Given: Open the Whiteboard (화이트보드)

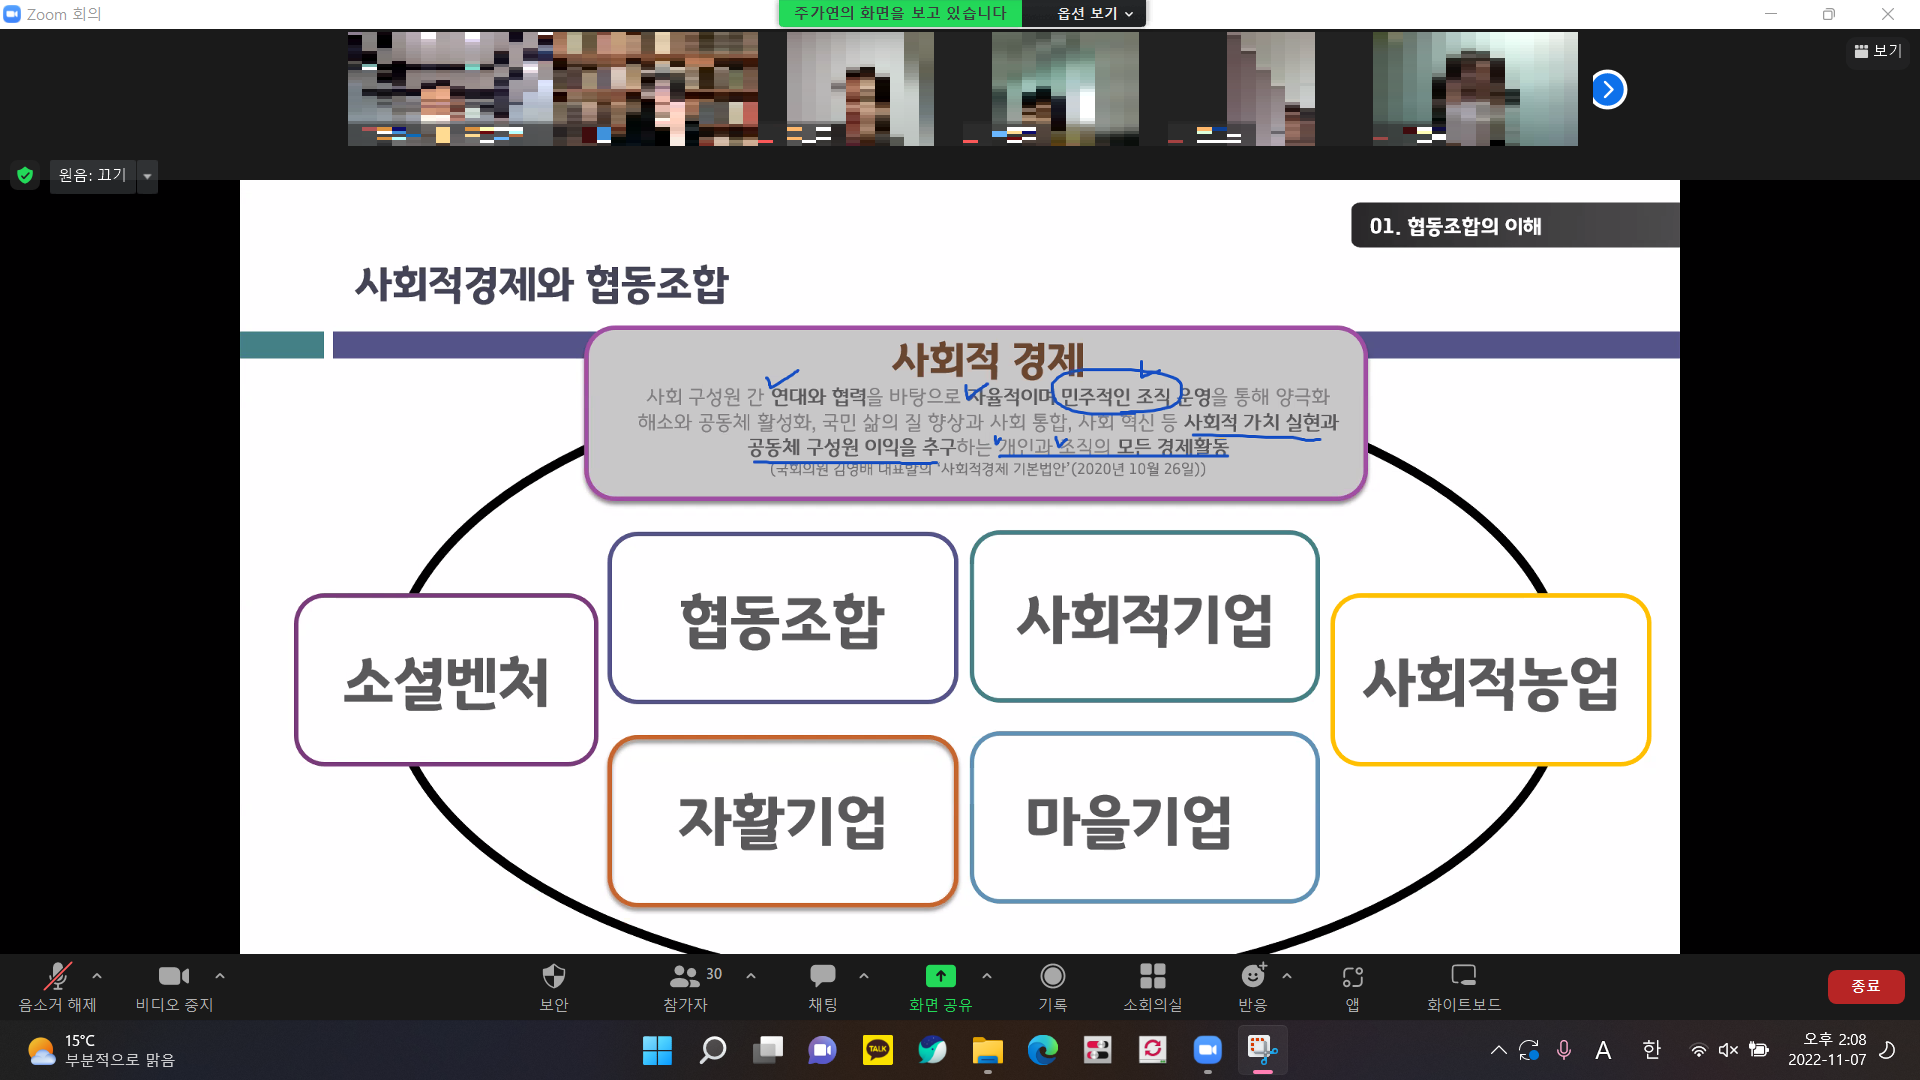Looking at the screenshot, I should 1464,986.
